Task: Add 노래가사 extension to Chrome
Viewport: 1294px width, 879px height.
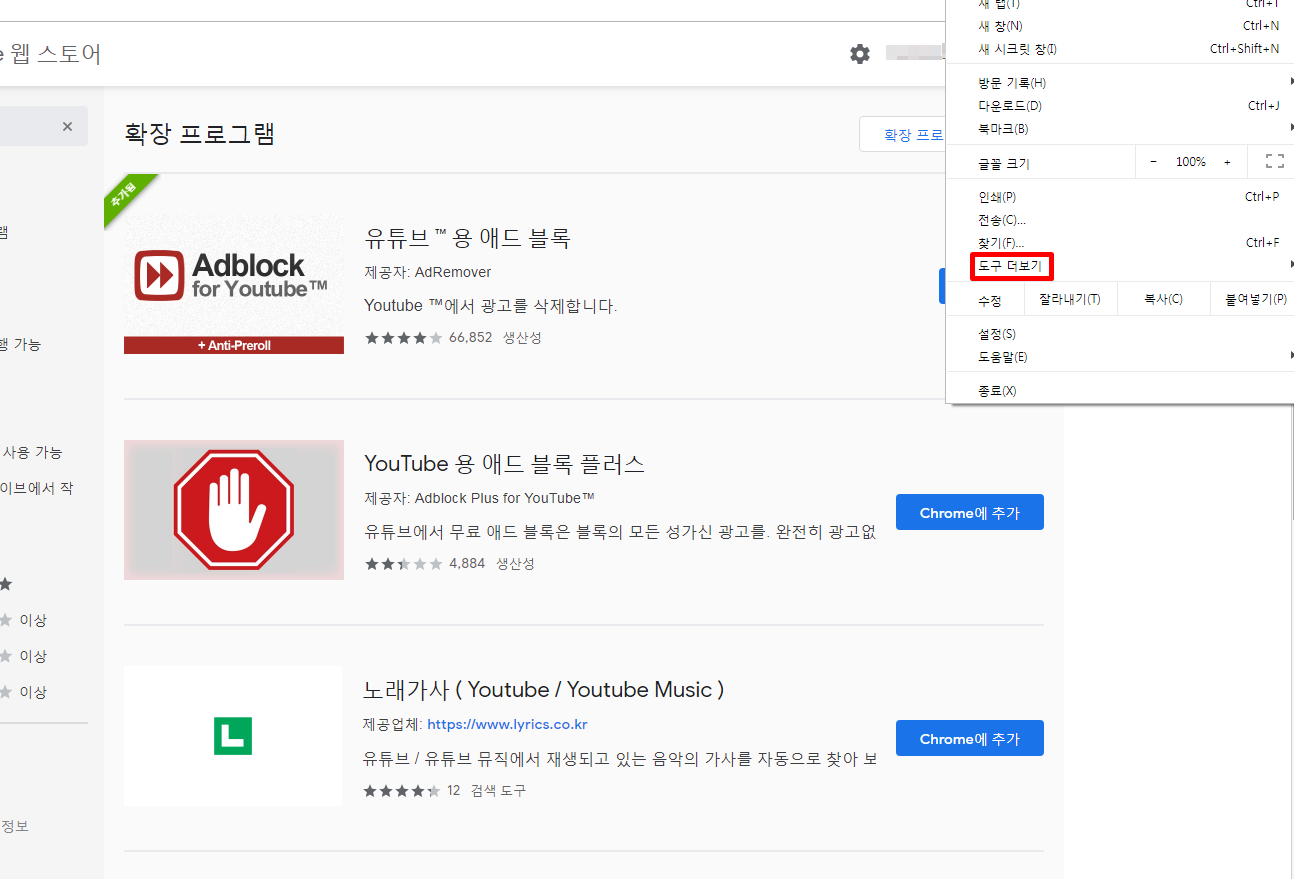Action: pos(970,738)
